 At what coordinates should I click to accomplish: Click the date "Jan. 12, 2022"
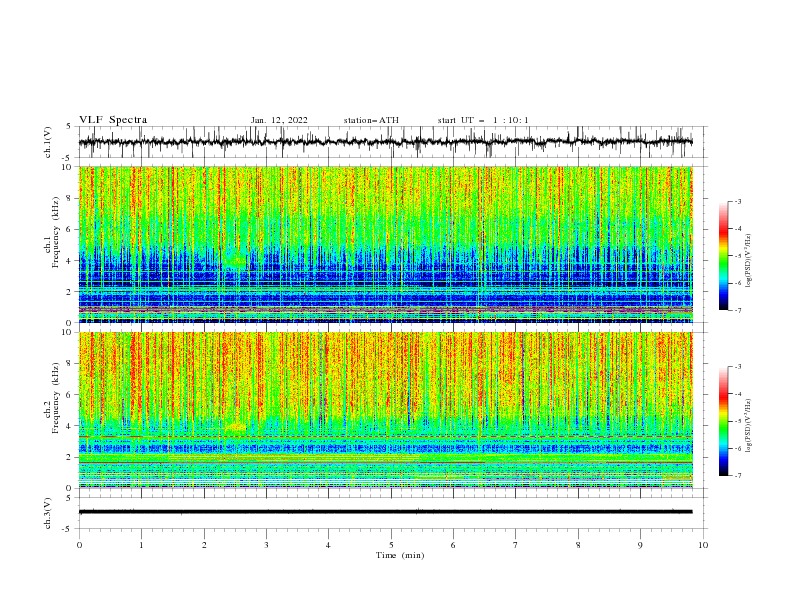pos(279,120)
